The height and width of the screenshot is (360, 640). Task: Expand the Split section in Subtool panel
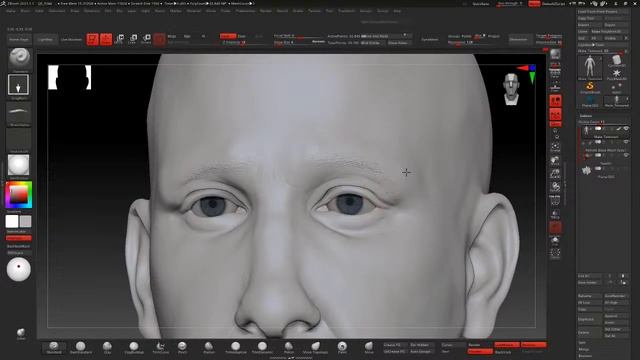[x=582, y=342]
